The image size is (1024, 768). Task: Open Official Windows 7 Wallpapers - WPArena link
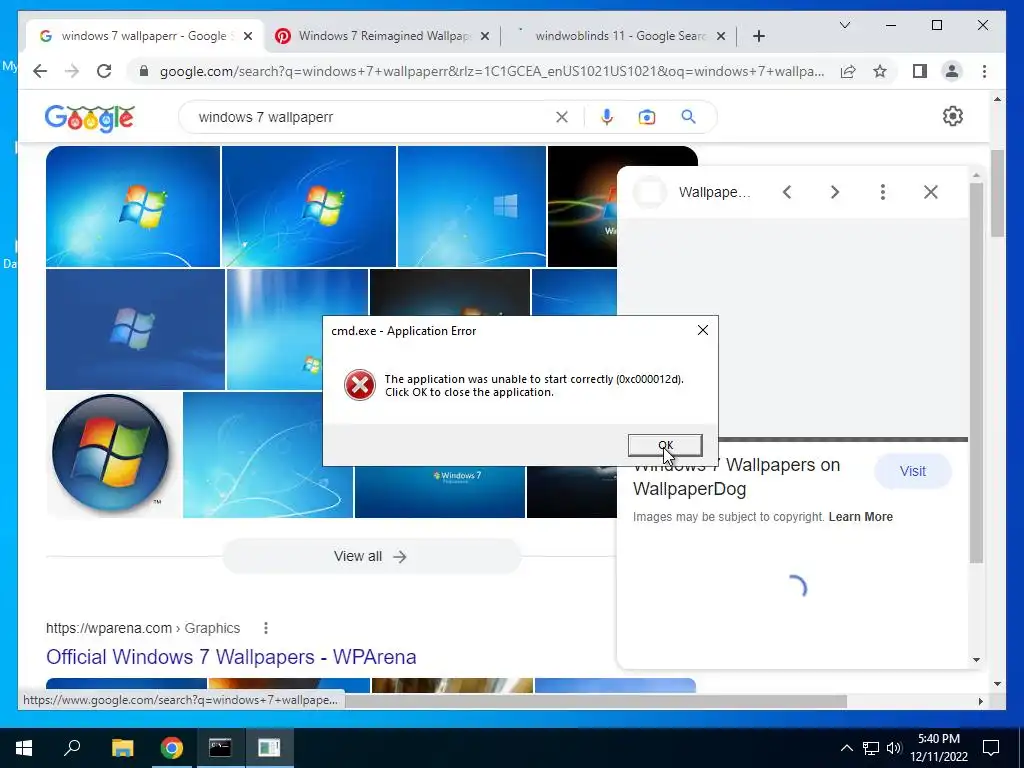tap(231, 656)
